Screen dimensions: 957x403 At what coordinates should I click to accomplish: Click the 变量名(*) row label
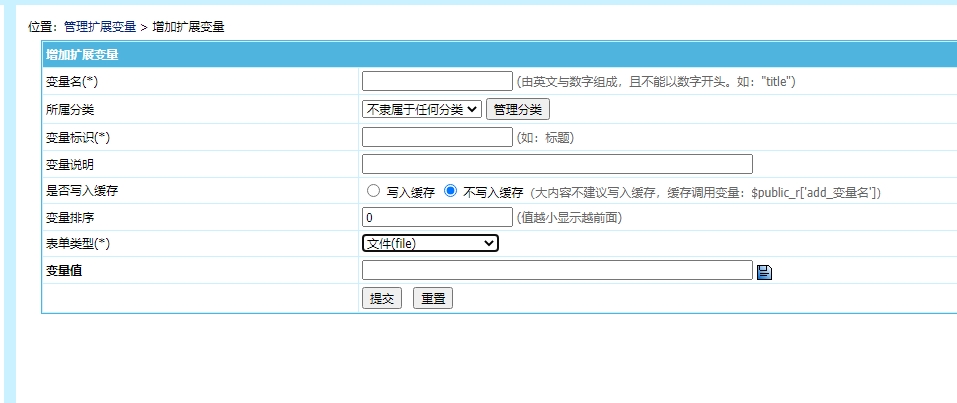point(72,82)
